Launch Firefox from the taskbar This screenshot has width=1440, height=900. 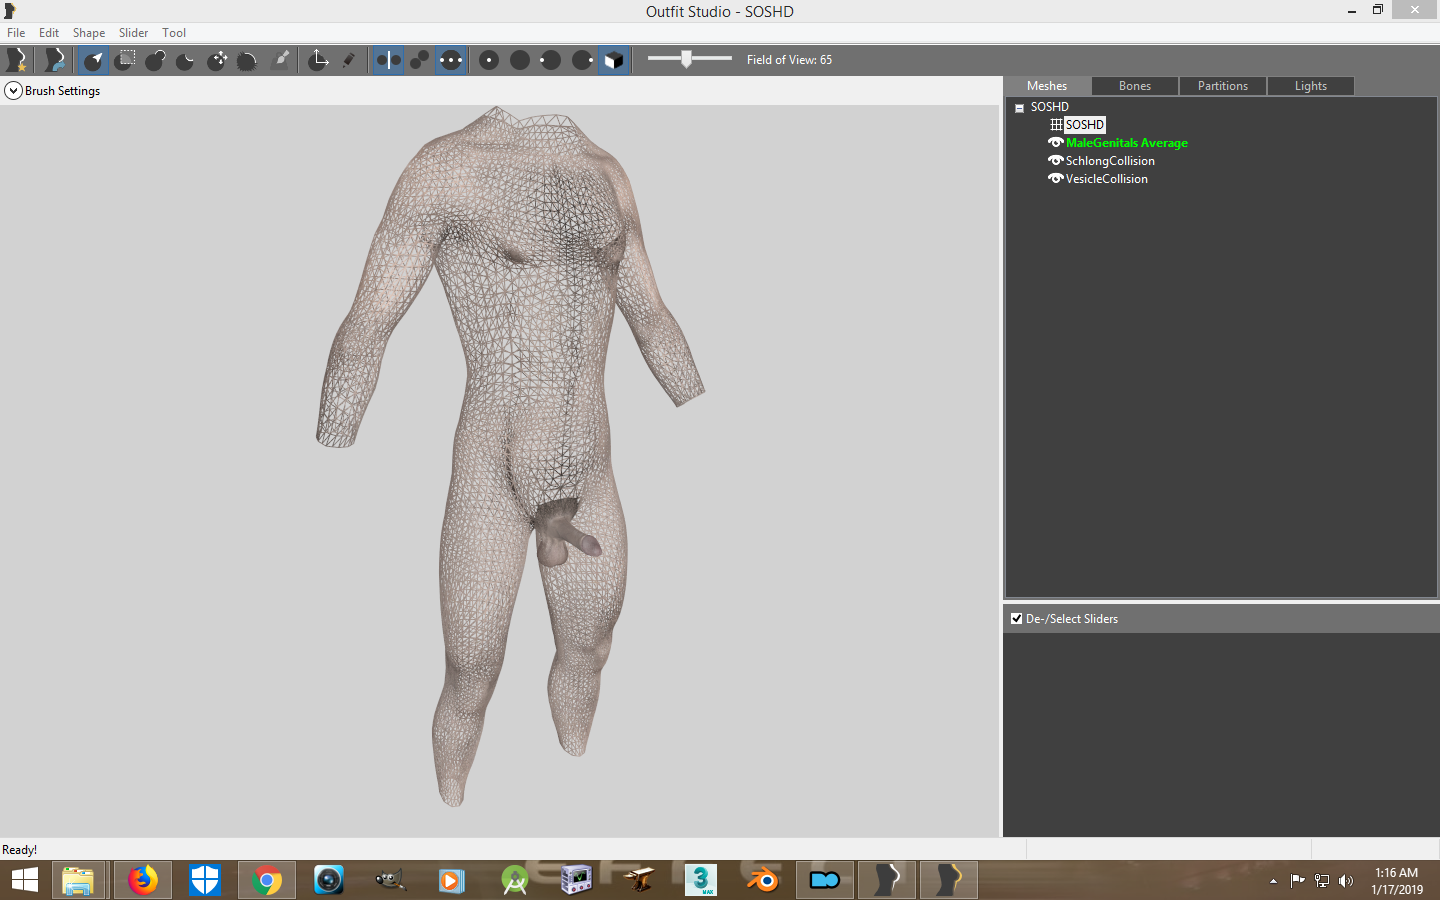click(143, 880)
